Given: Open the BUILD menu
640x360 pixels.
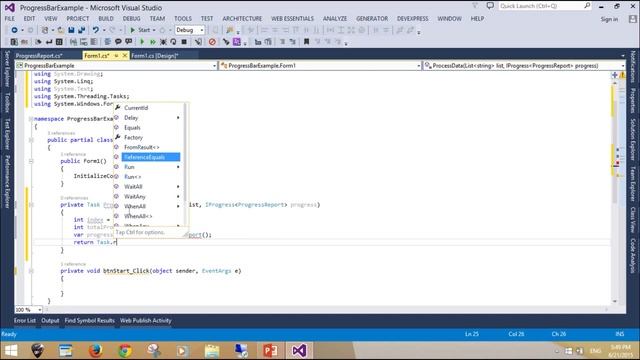Looking at the screenshot, I should (106, 19).
